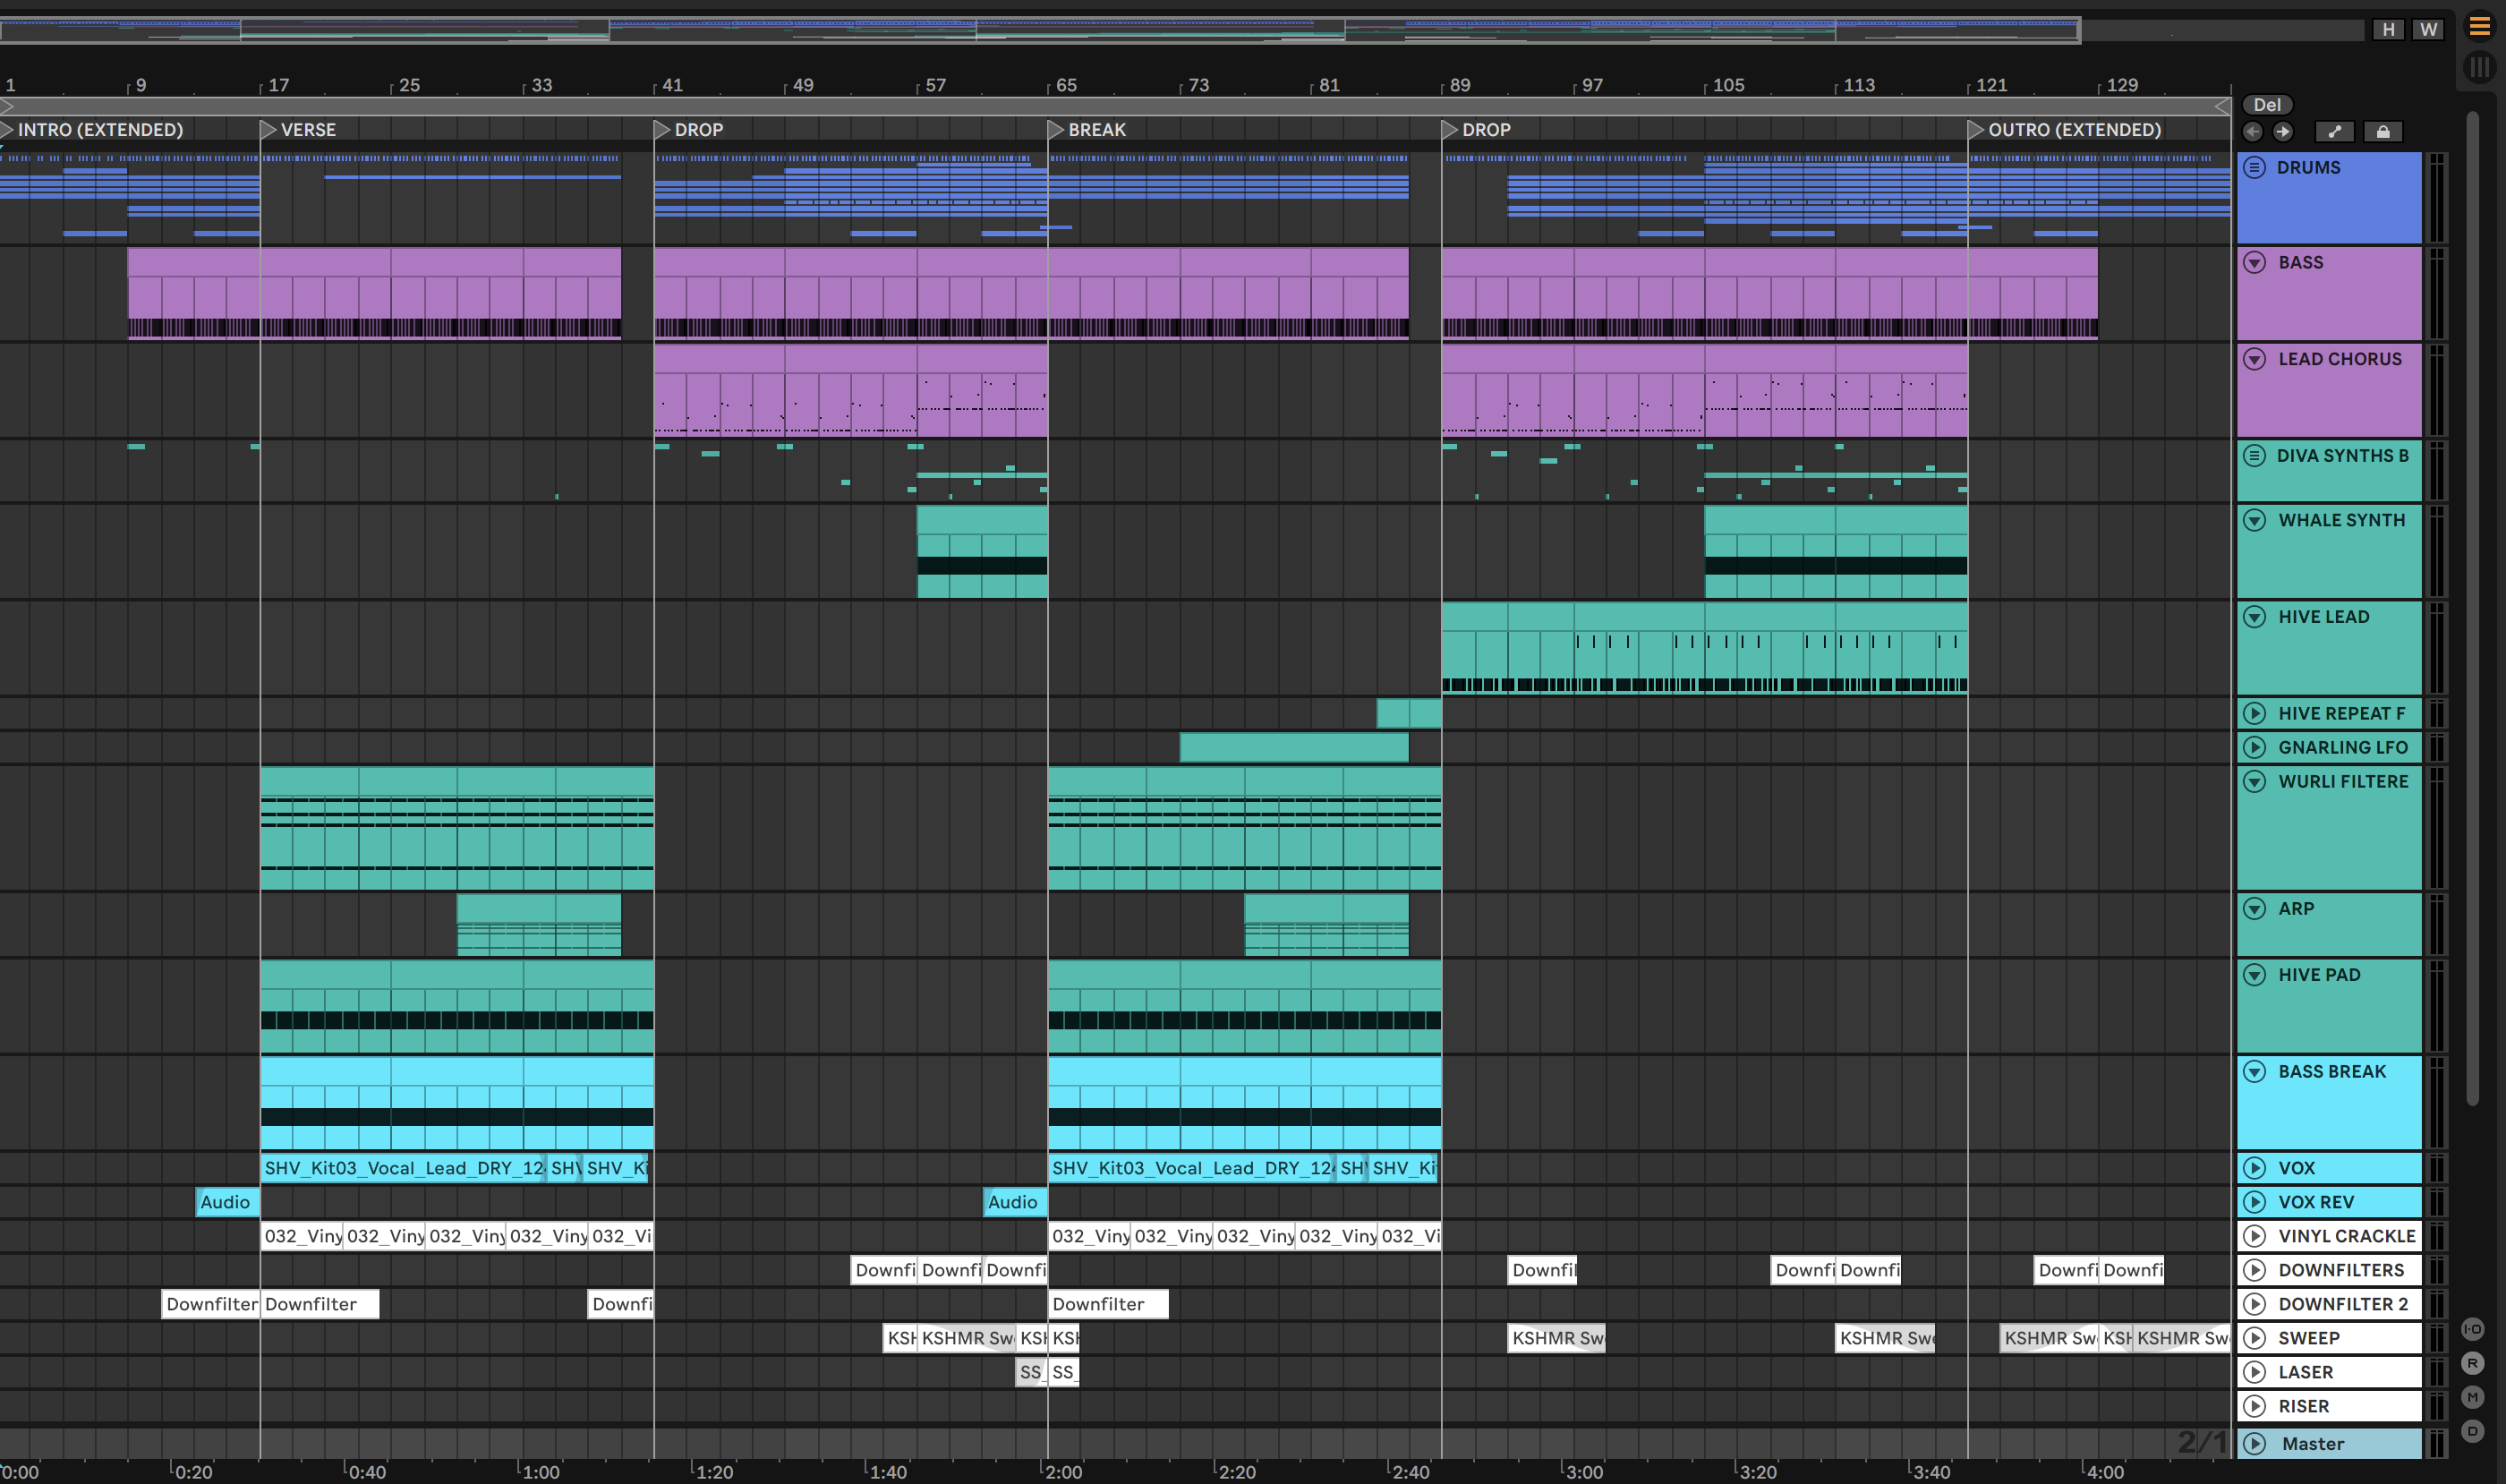Toggle the Returns (R) section visibility

coord(2472,1363)
